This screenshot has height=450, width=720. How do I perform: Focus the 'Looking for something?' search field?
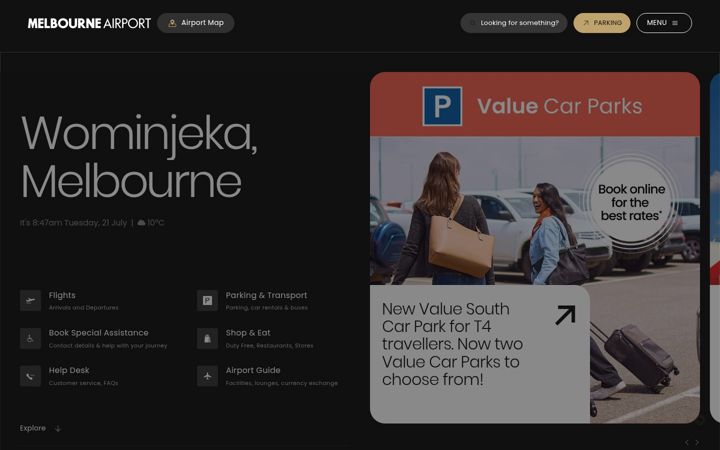(x=514, y=23)
